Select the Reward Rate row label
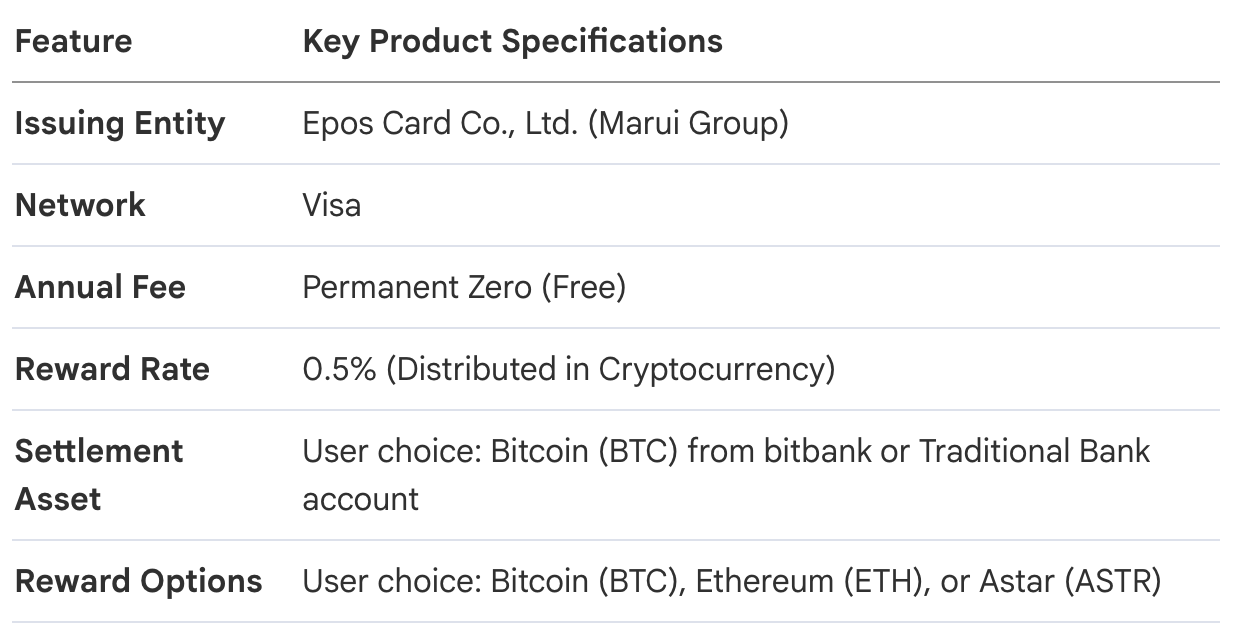Image resolution: width=1233 pixels, height=638 pixels. tap(112, 369)
